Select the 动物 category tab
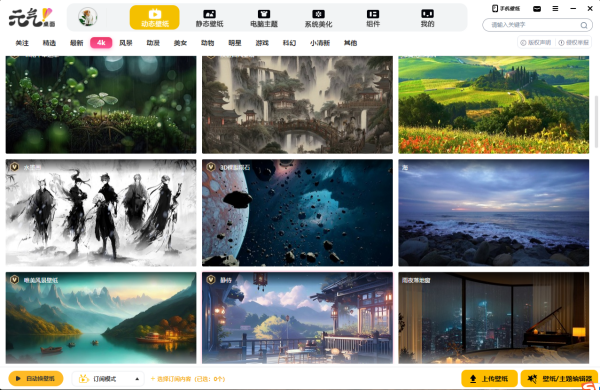The height and width of the screenshot is (390, 600). click(207, 43)
